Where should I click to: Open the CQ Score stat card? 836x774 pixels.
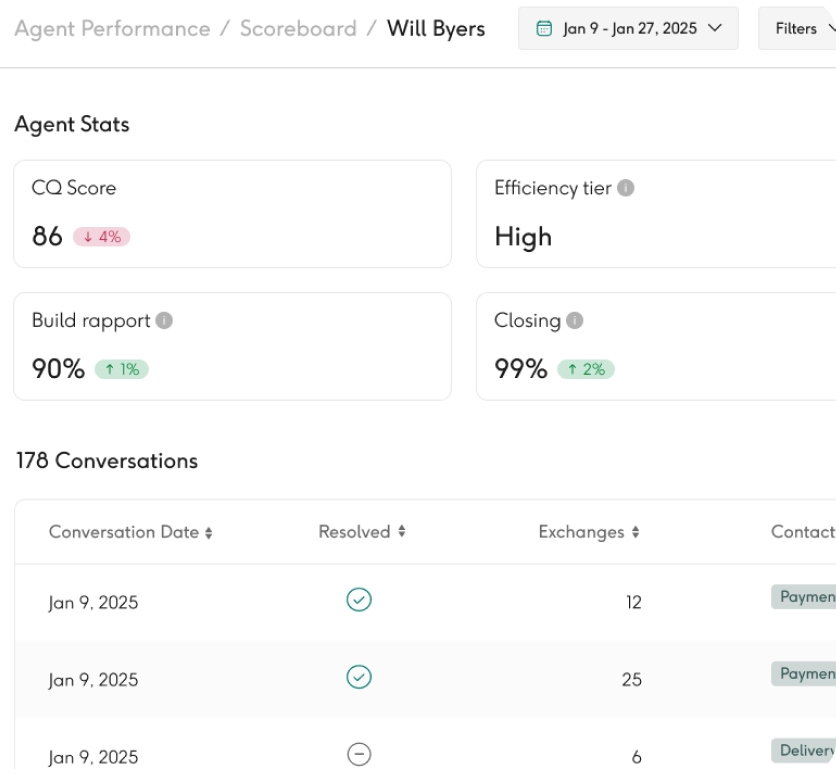pyautogui.click(x=232, y=213)
